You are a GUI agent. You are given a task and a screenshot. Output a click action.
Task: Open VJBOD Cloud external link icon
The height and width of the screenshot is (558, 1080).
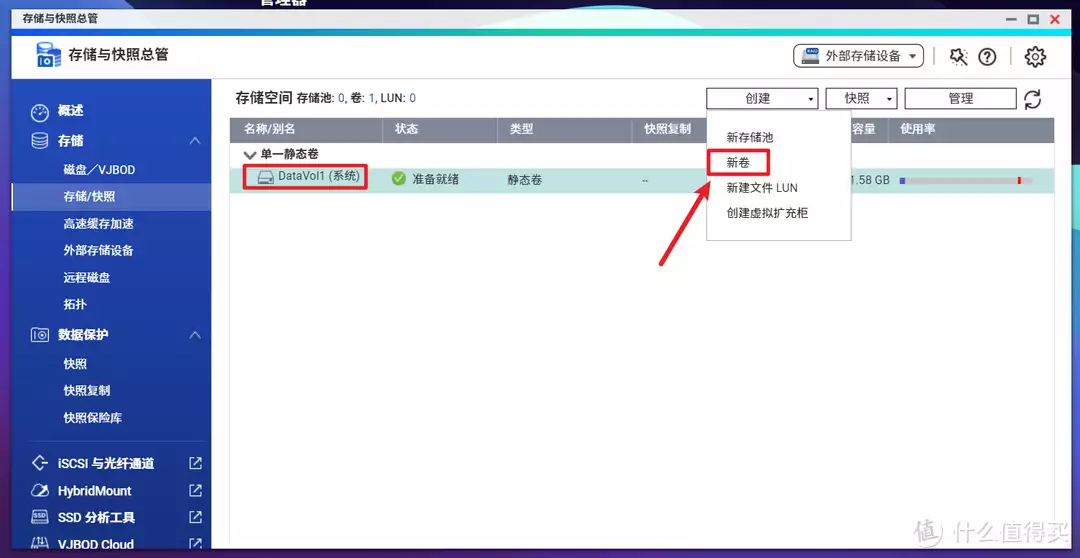point(196,544)
